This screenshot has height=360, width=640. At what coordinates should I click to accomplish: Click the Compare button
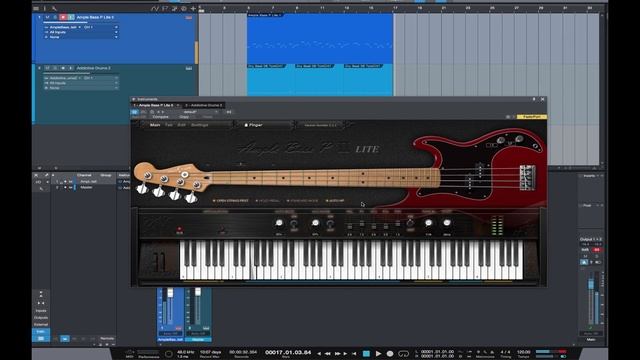tap(160, 117)
